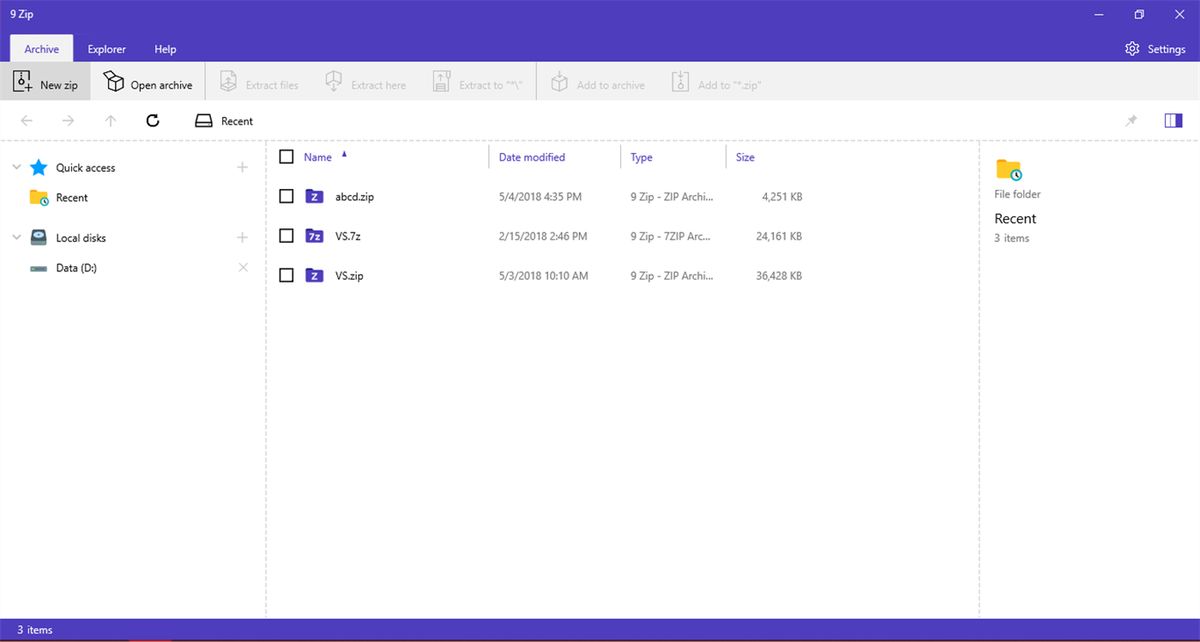Click the New zip icon
The width and height of the screenshot is (1200, 642).
click(x=23, y=82)
